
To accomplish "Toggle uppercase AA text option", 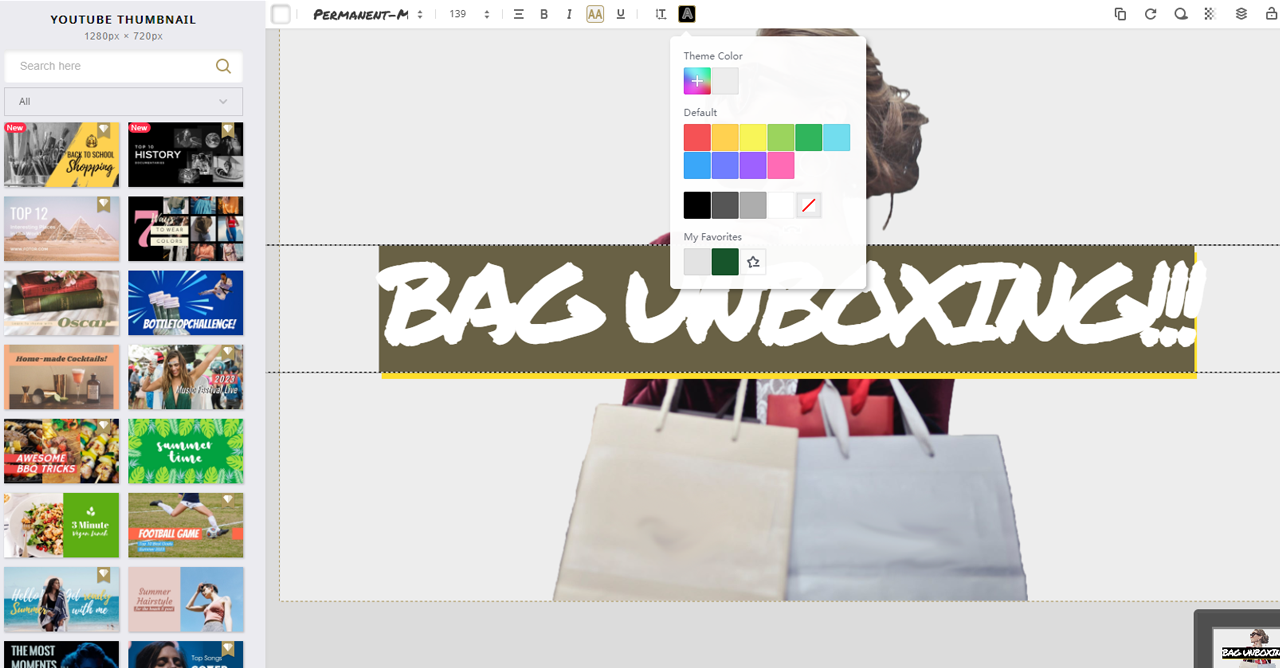I will tap(595, 14).
